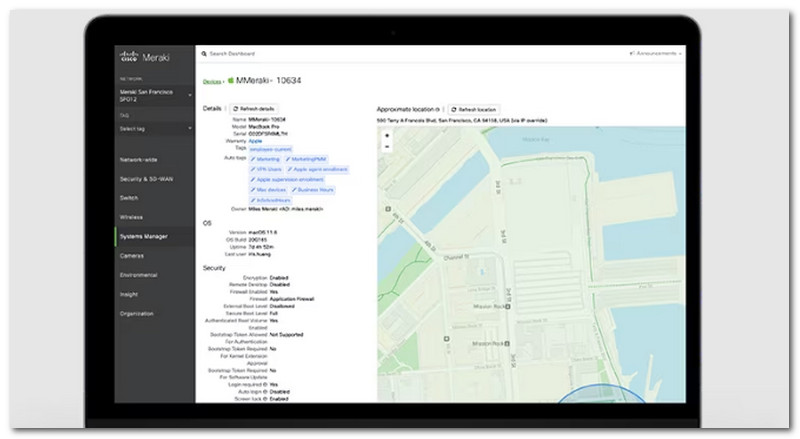This screenshot has width=800, height=439.
Task: Click the device serial number value
Action: (268, 134)
